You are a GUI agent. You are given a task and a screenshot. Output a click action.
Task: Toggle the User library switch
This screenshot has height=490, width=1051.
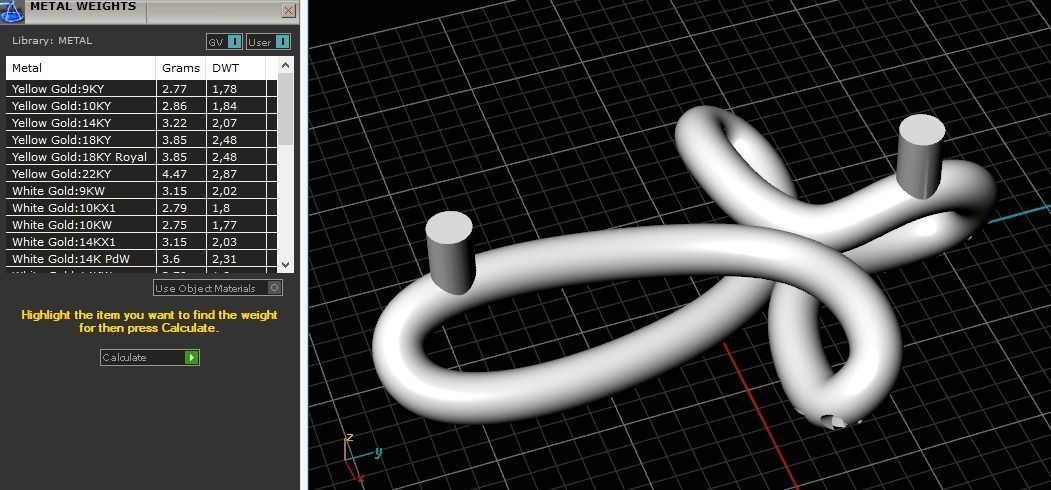coord(268,42)
